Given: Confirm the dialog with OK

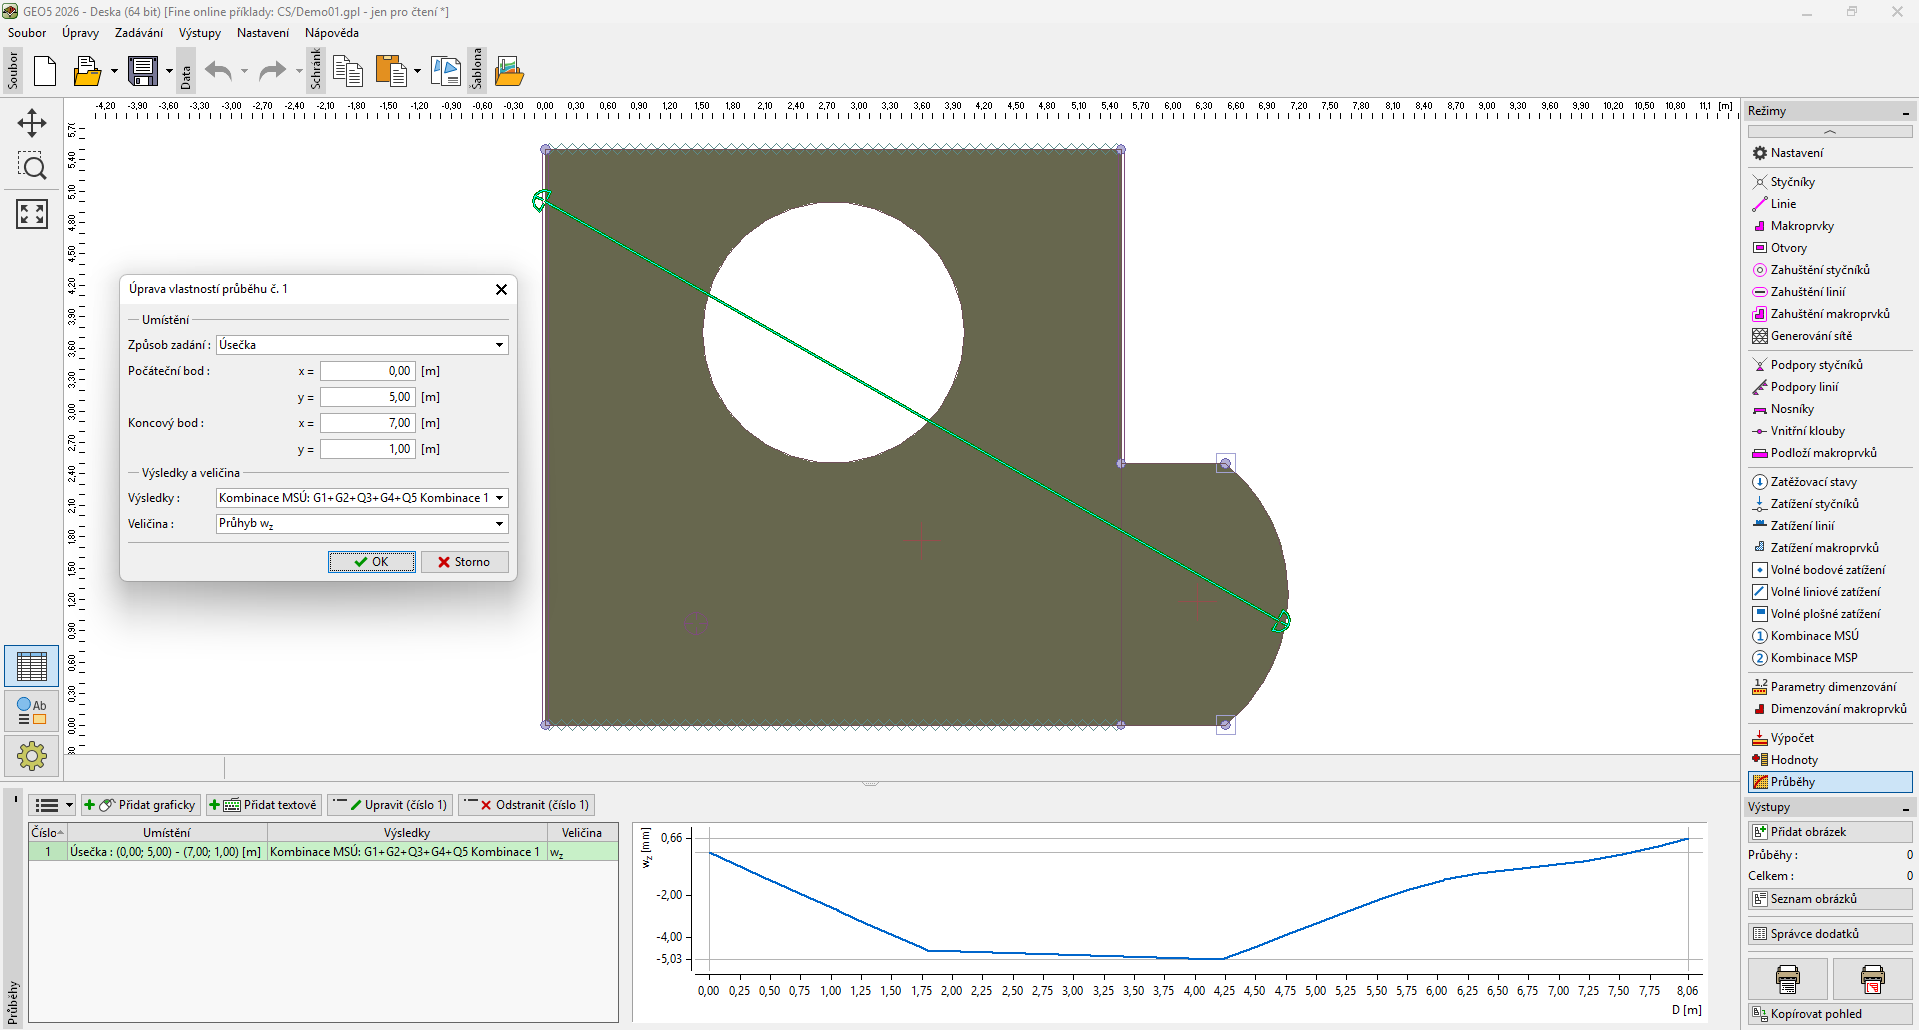Looking at the screenshot, I should tap(371, 562).
